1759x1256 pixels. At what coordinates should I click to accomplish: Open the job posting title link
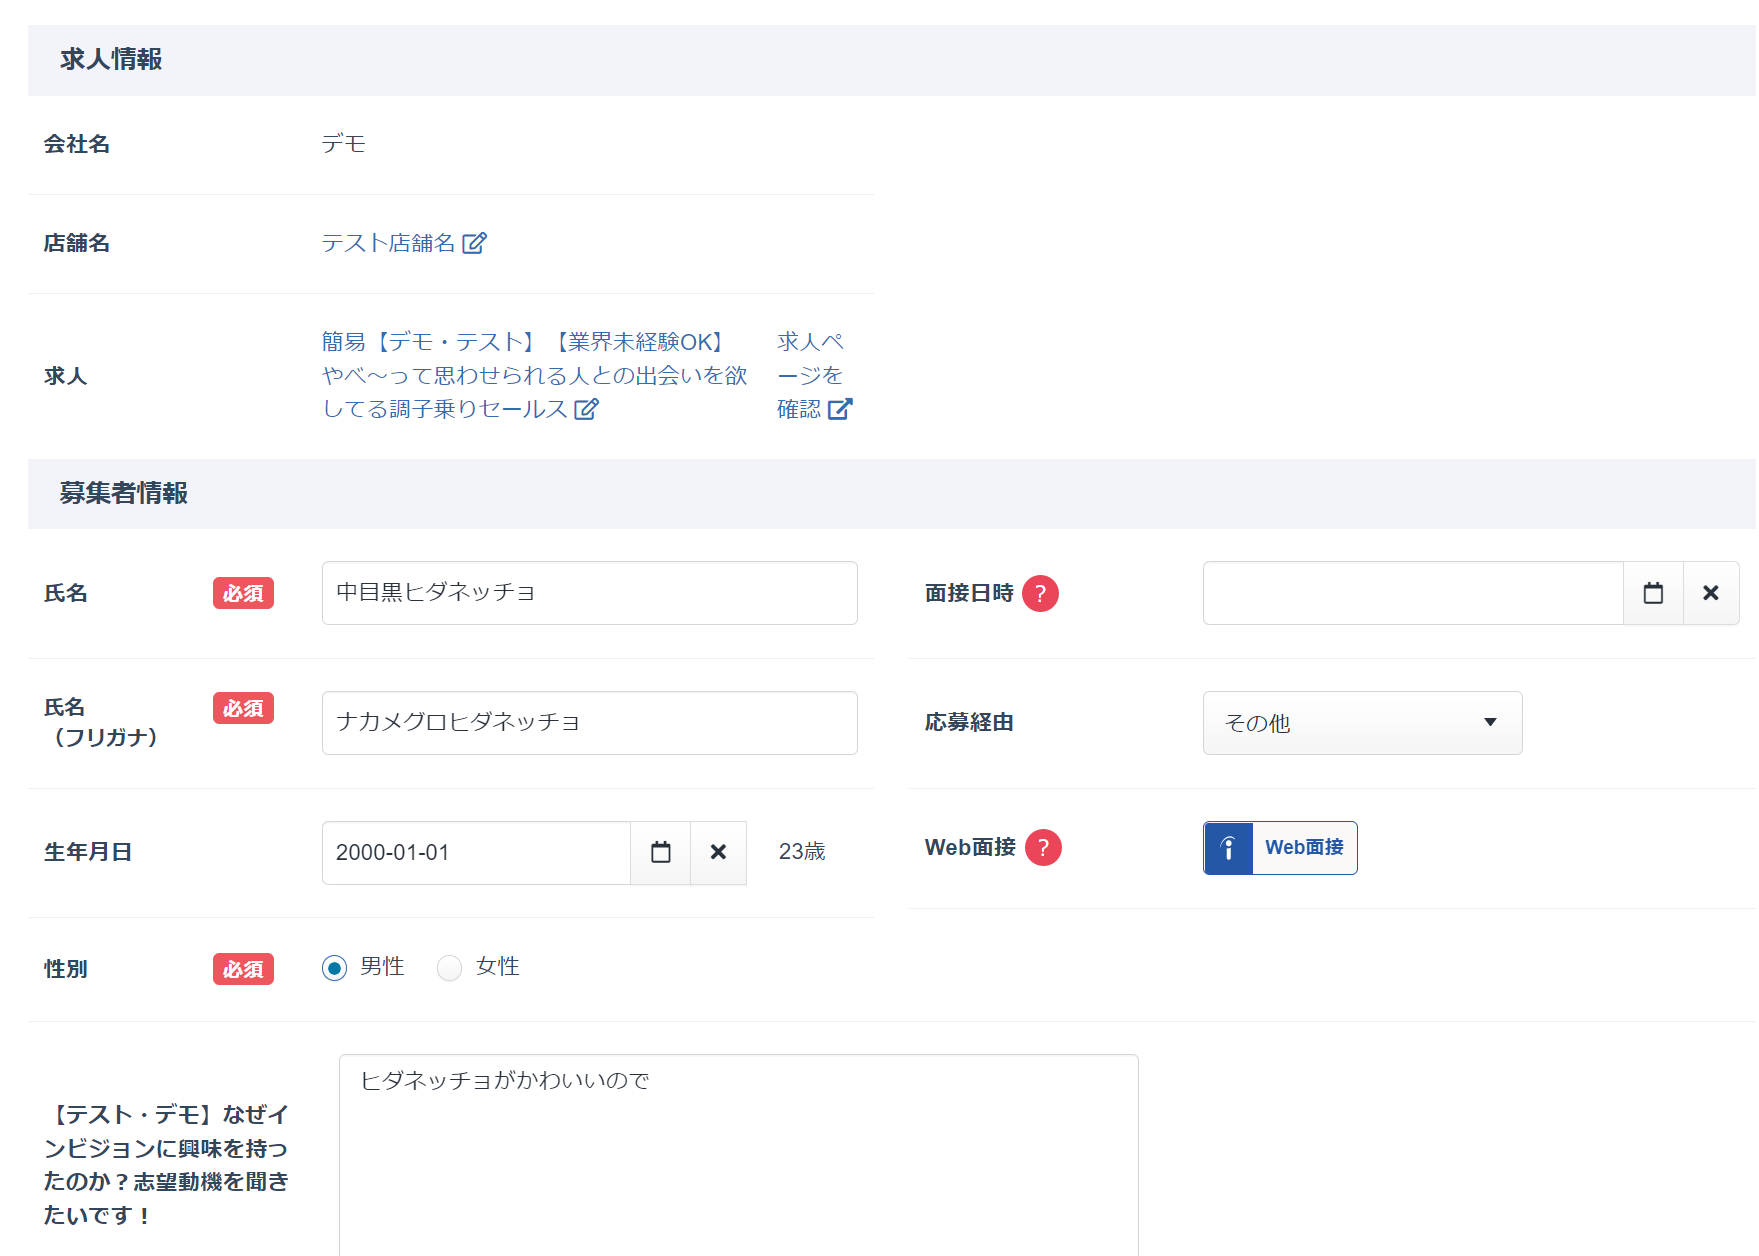tap(533, 375)
